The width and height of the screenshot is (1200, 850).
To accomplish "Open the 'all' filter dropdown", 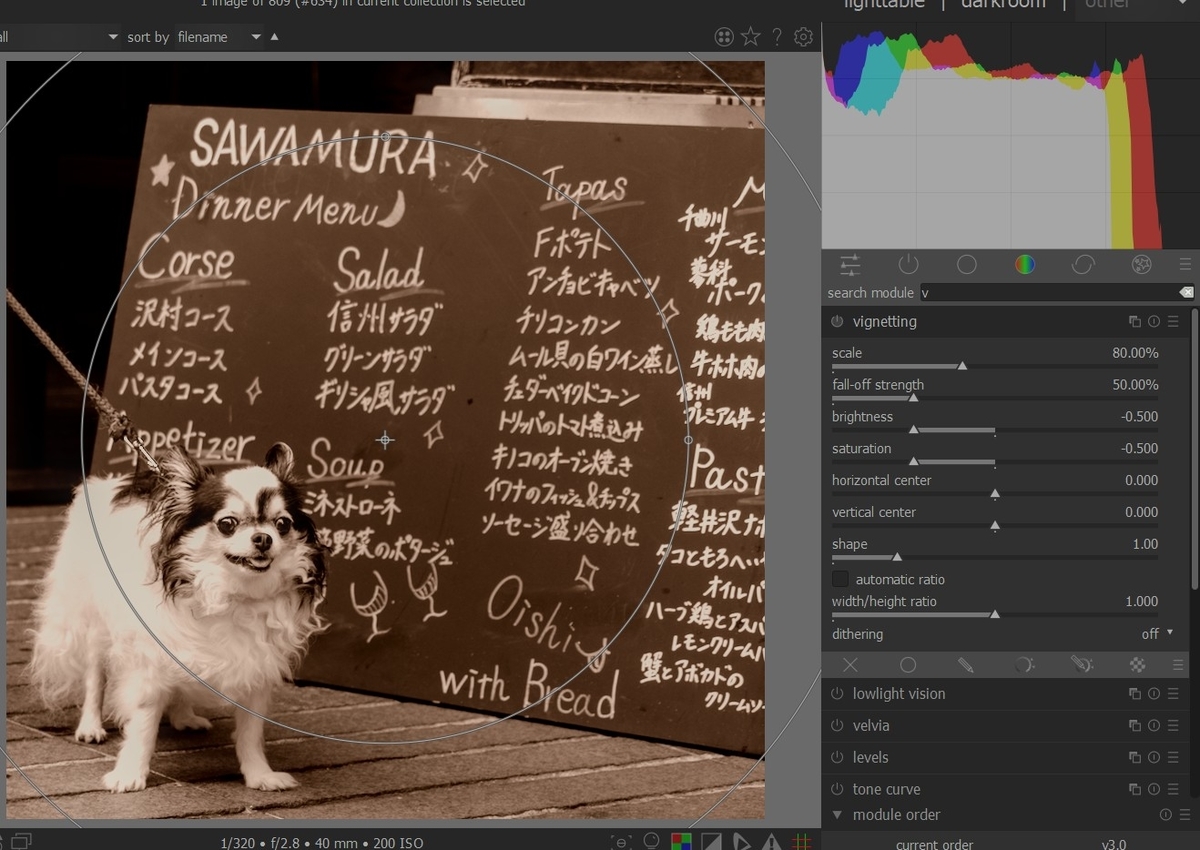I will point(60,37).
